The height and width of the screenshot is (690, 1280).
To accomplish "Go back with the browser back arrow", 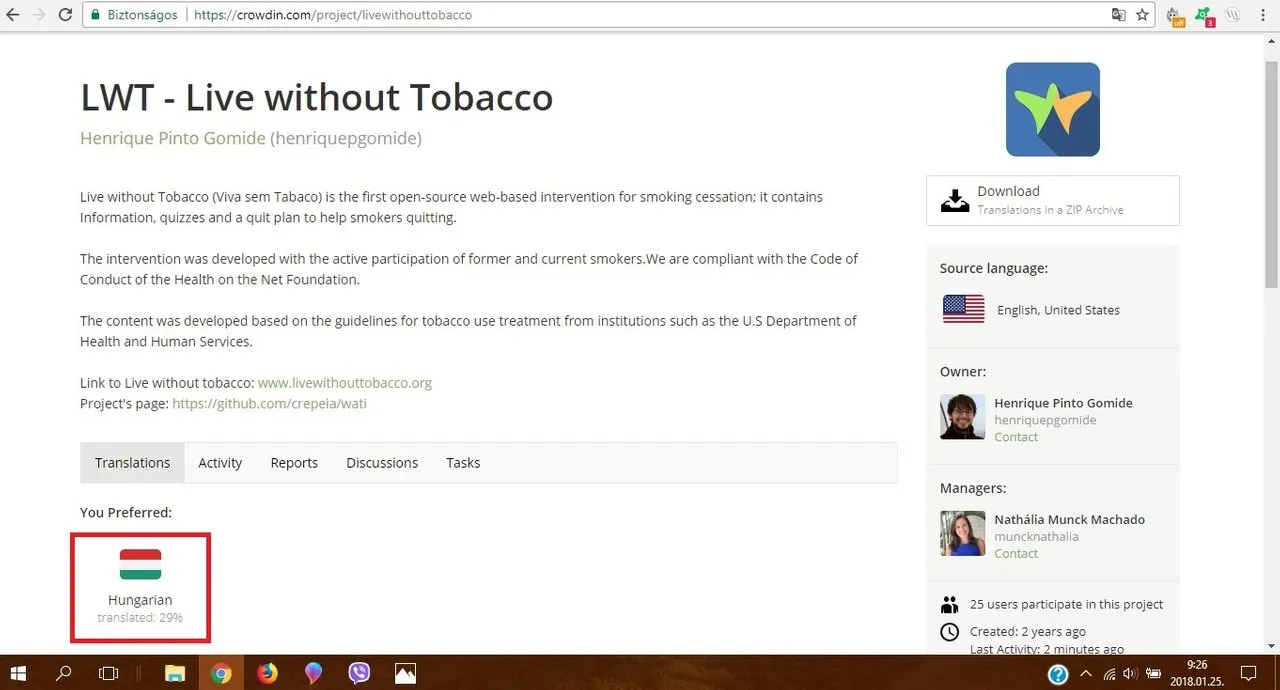I will (13, 15).
